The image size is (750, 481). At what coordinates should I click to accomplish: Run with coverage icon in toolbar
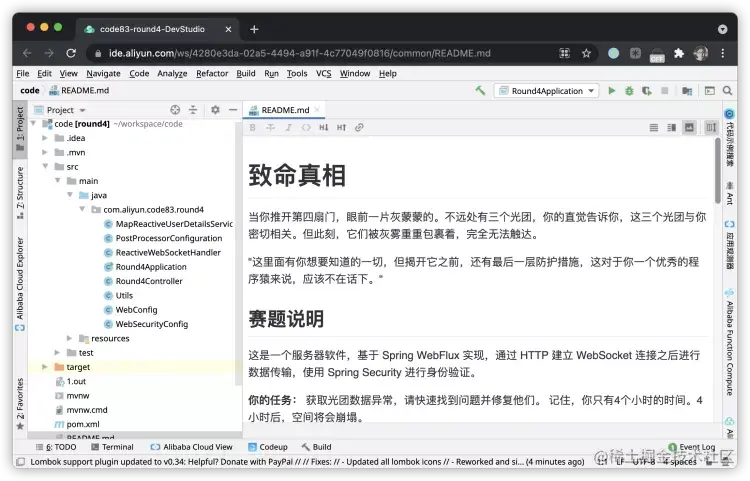(647, 90)
